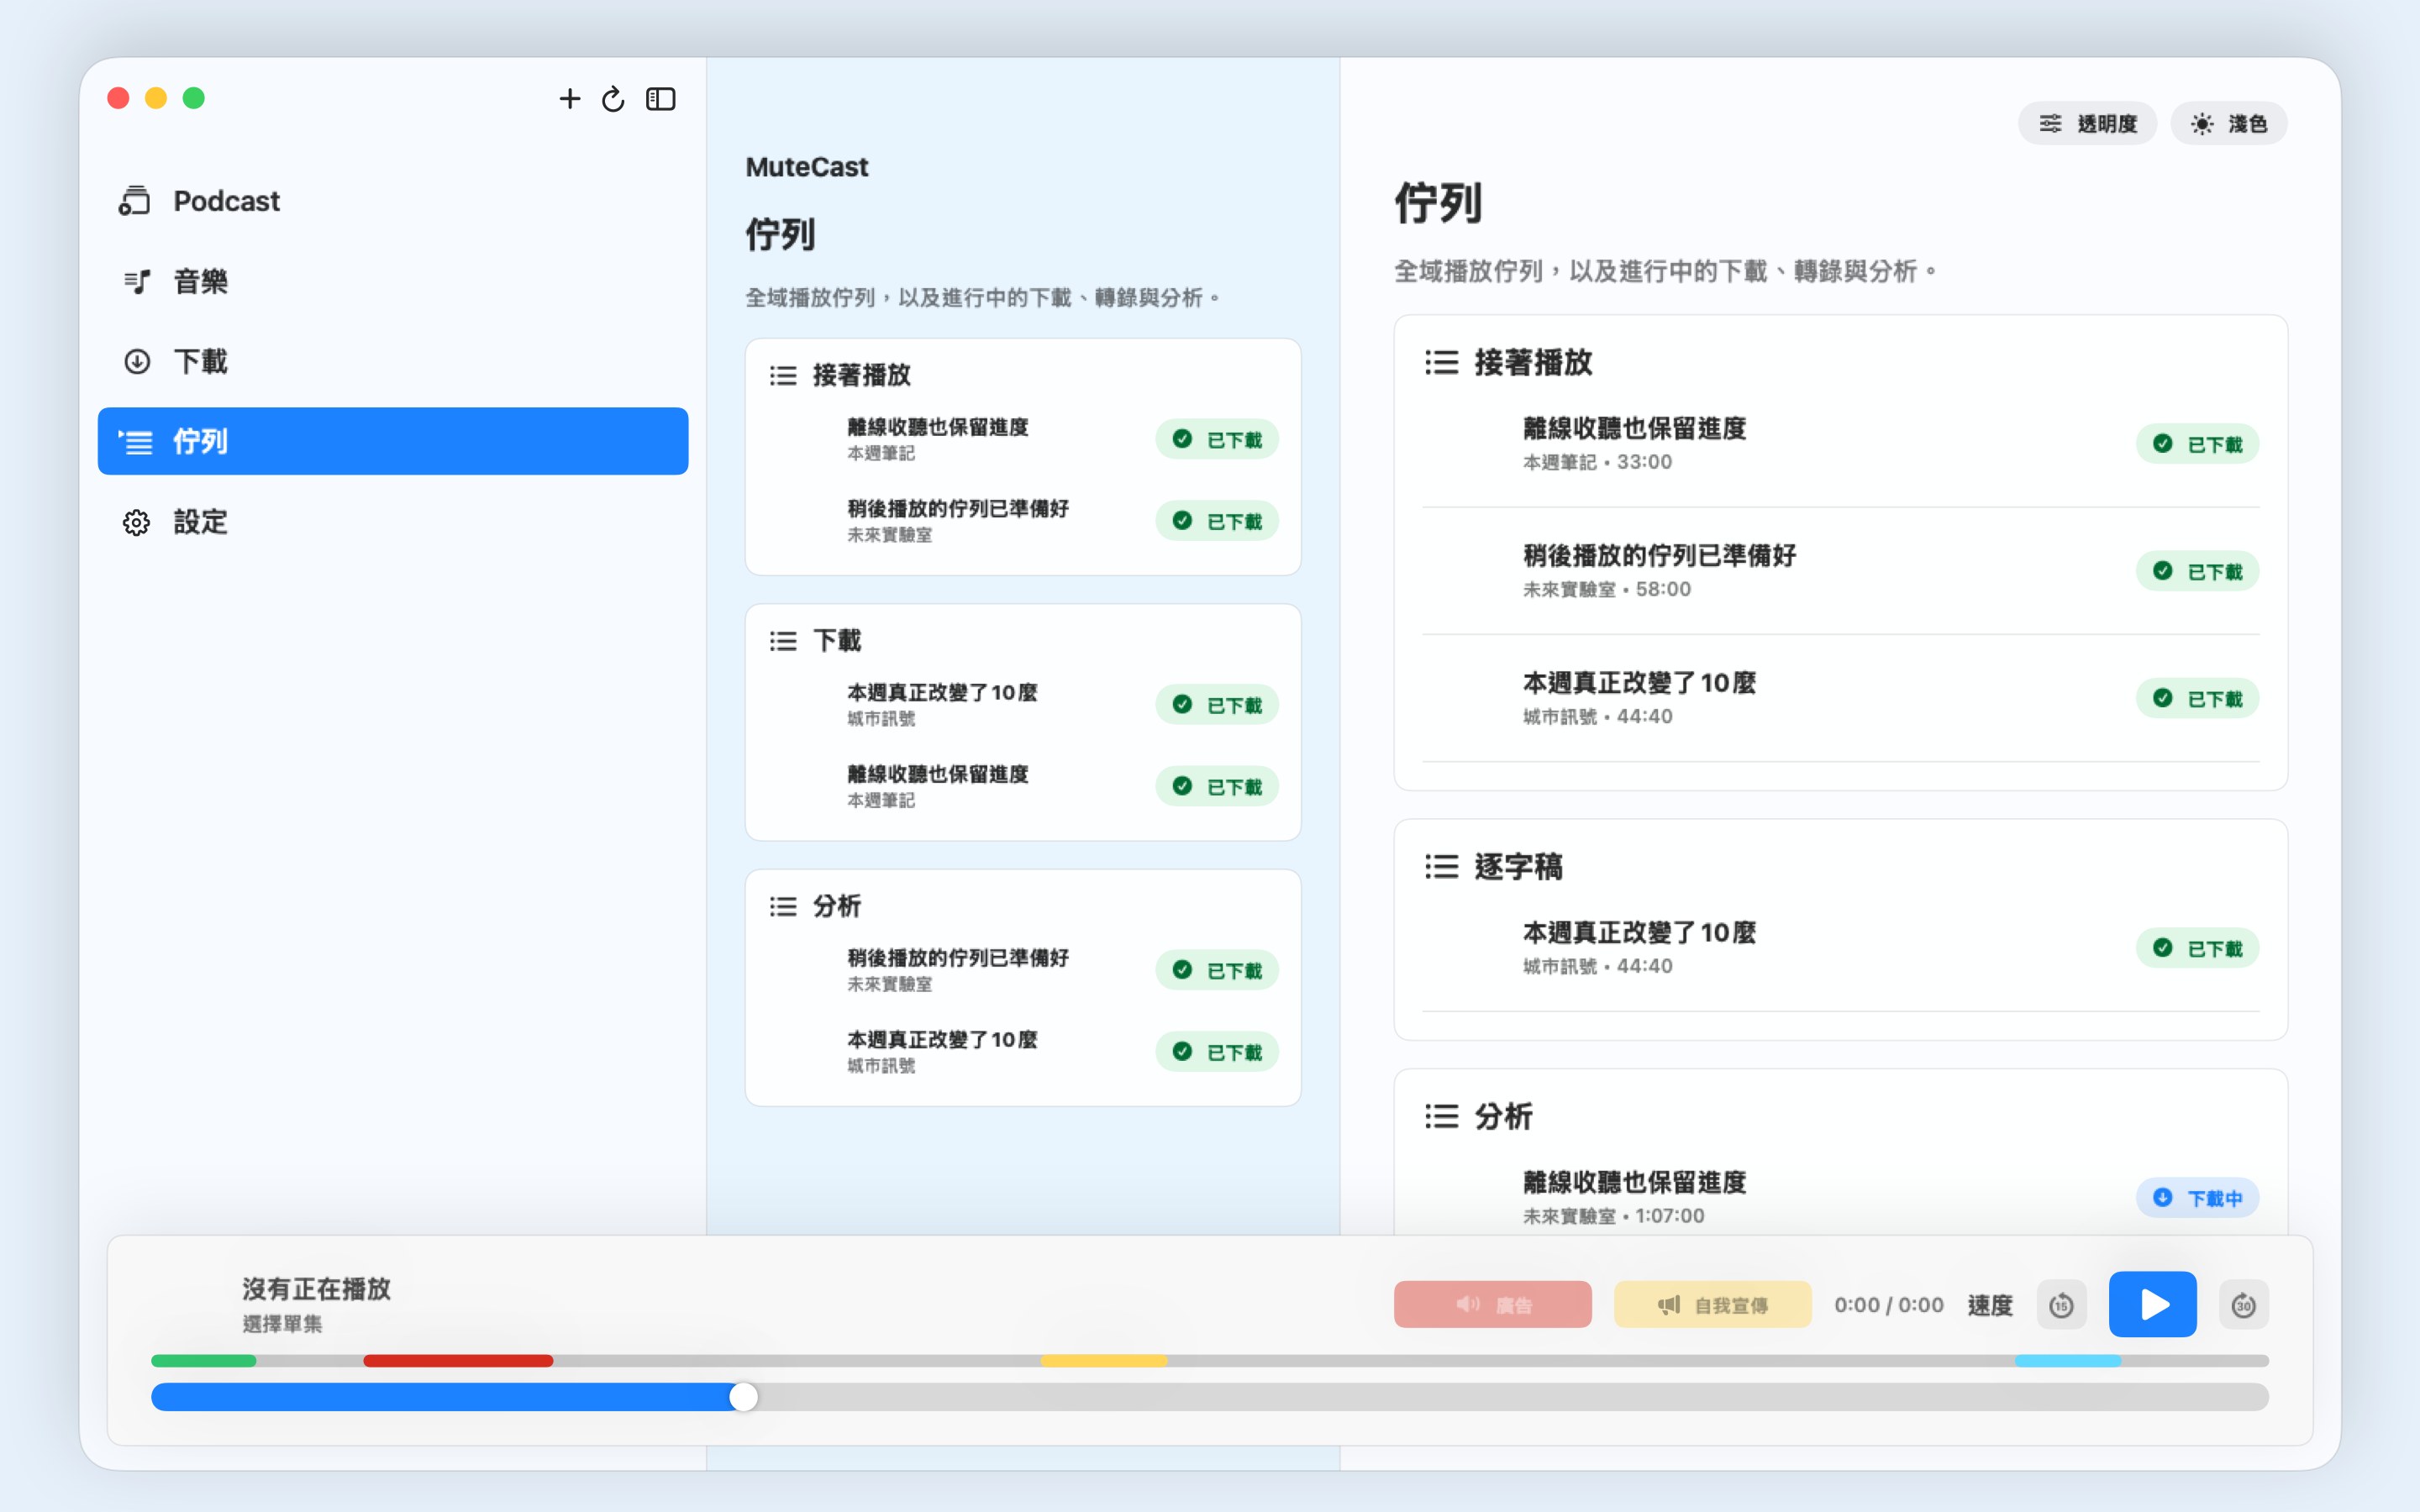Viewport: 2420px width, 1512px height.
Task: Skip forward 30 seconds icon
Action: pyautogui.click(x=2243, y=1305)
